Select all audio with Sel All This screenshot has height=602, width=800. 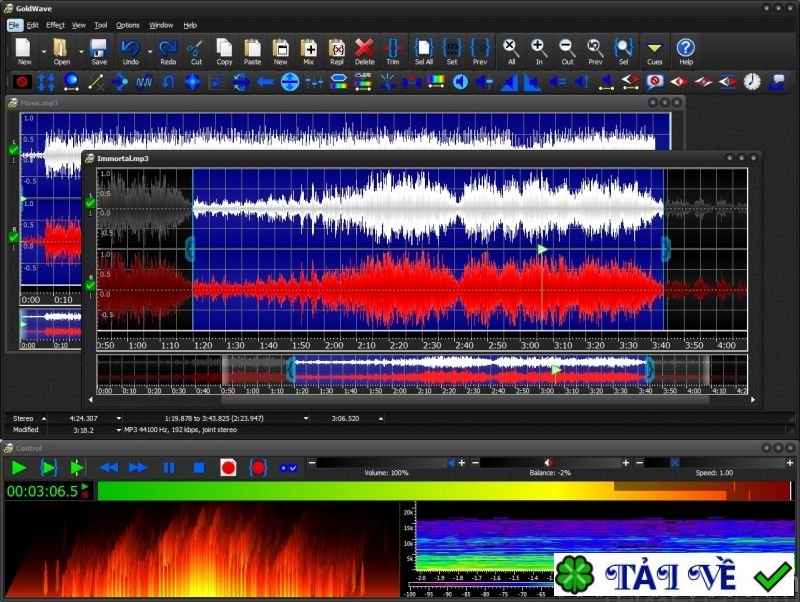point(423,50)
